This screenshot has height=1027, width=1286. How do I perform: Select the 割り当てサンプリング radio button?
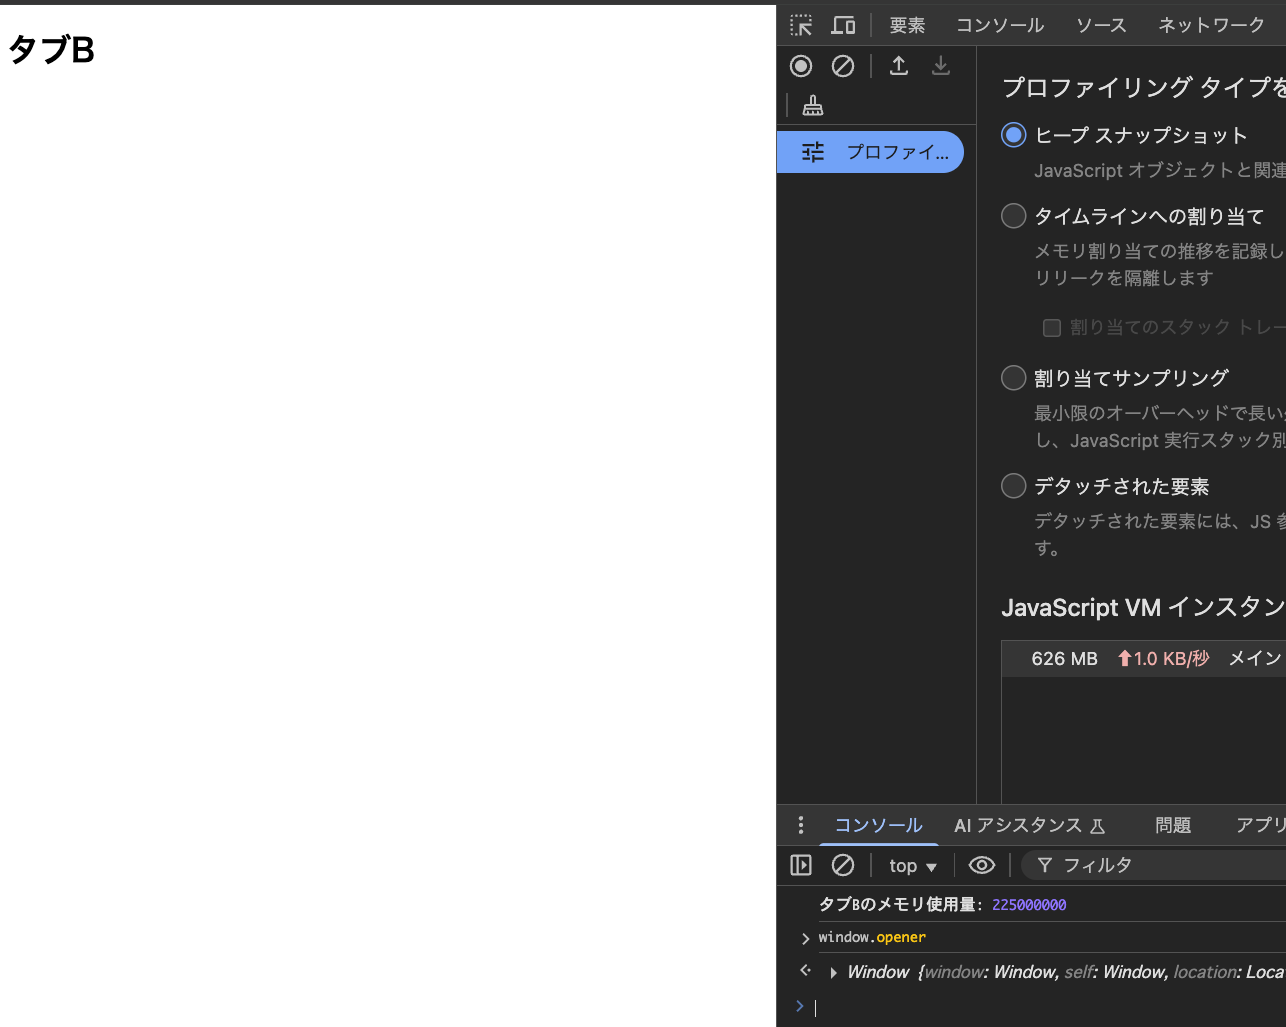[1014, 378]
